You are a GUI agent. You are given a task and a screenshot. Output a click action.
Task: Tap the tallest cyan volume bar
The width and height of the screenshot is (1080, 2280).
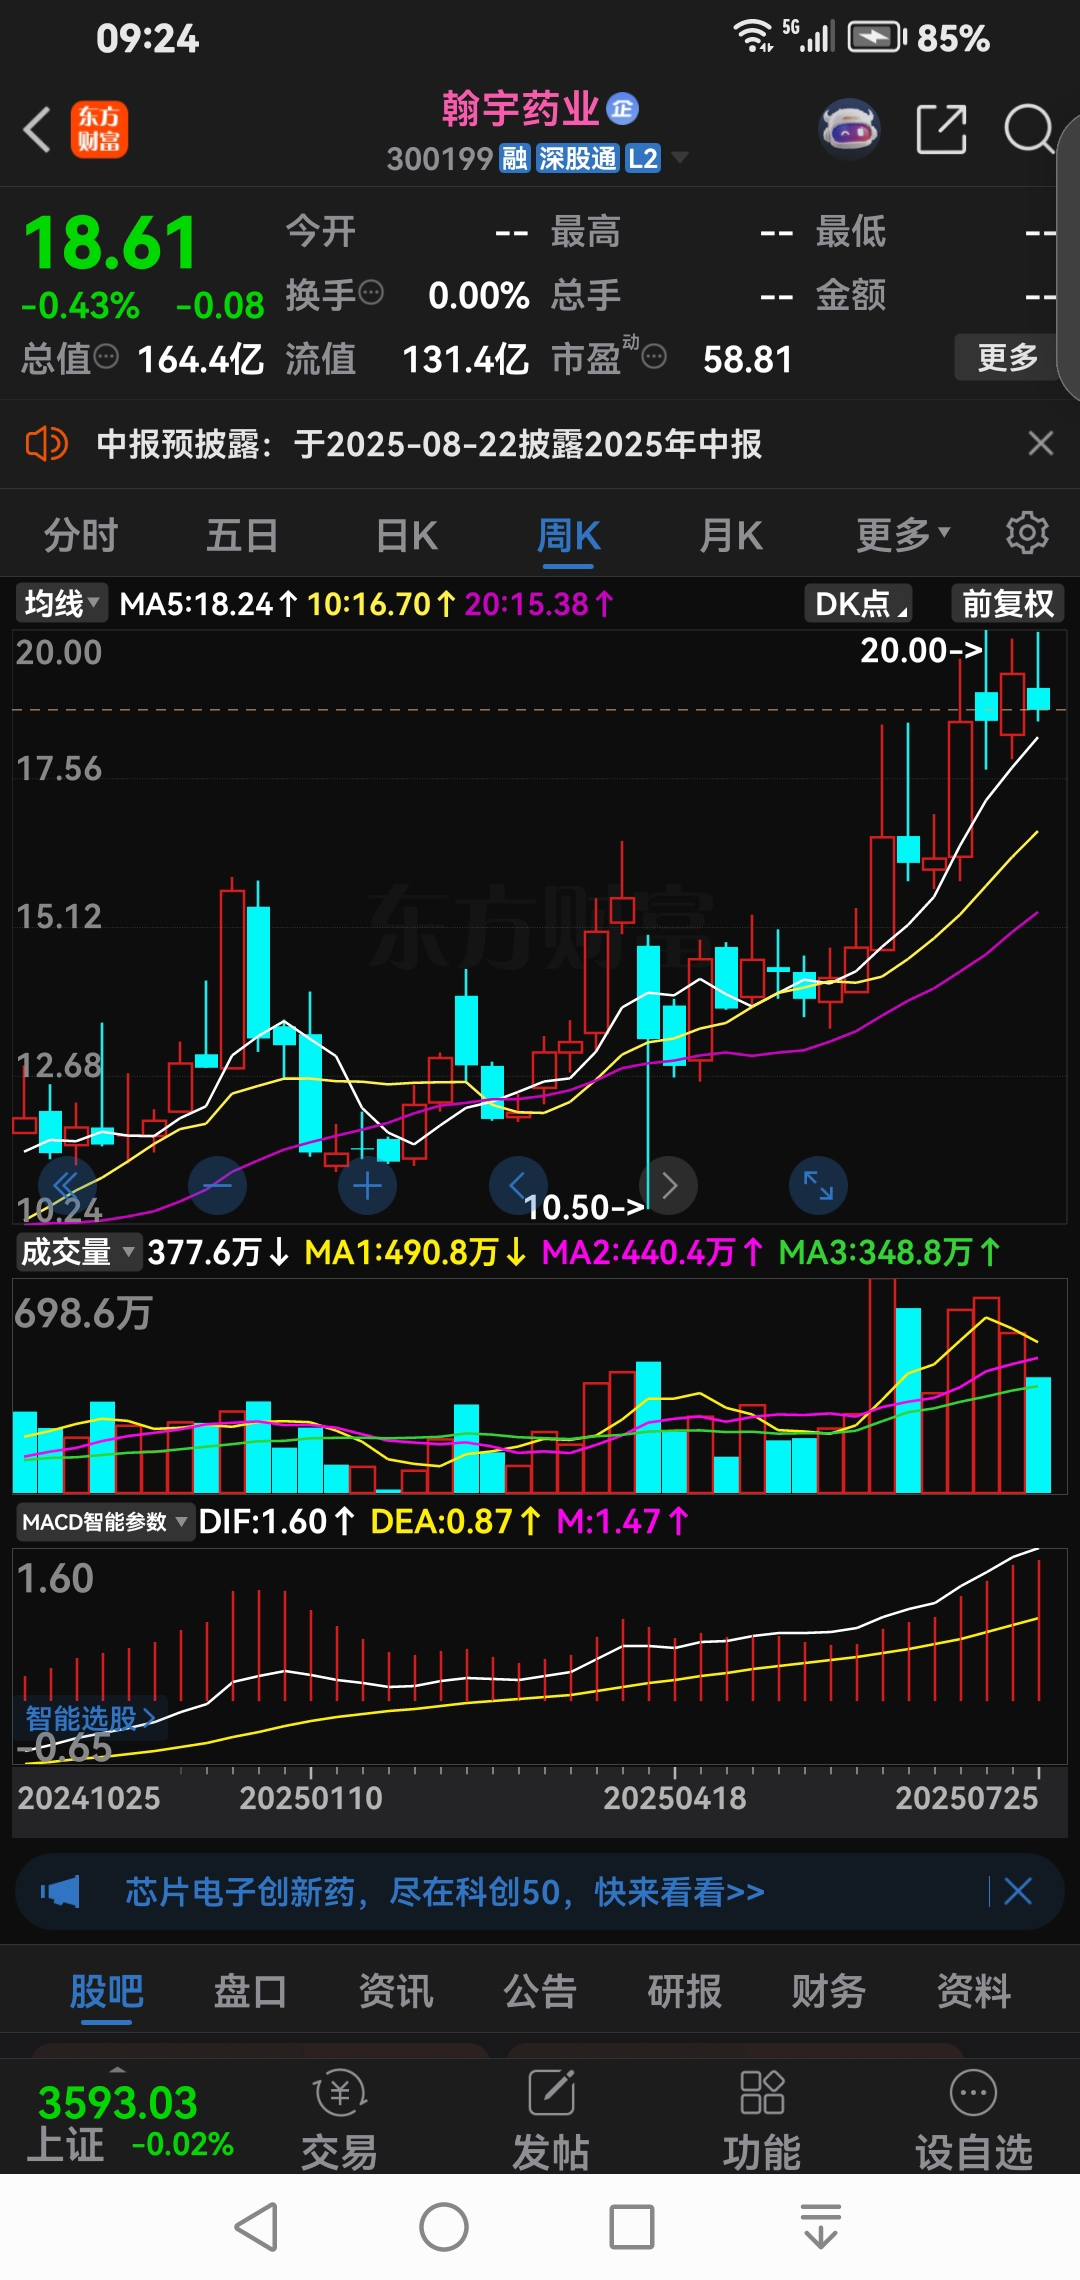[908, 1400]
